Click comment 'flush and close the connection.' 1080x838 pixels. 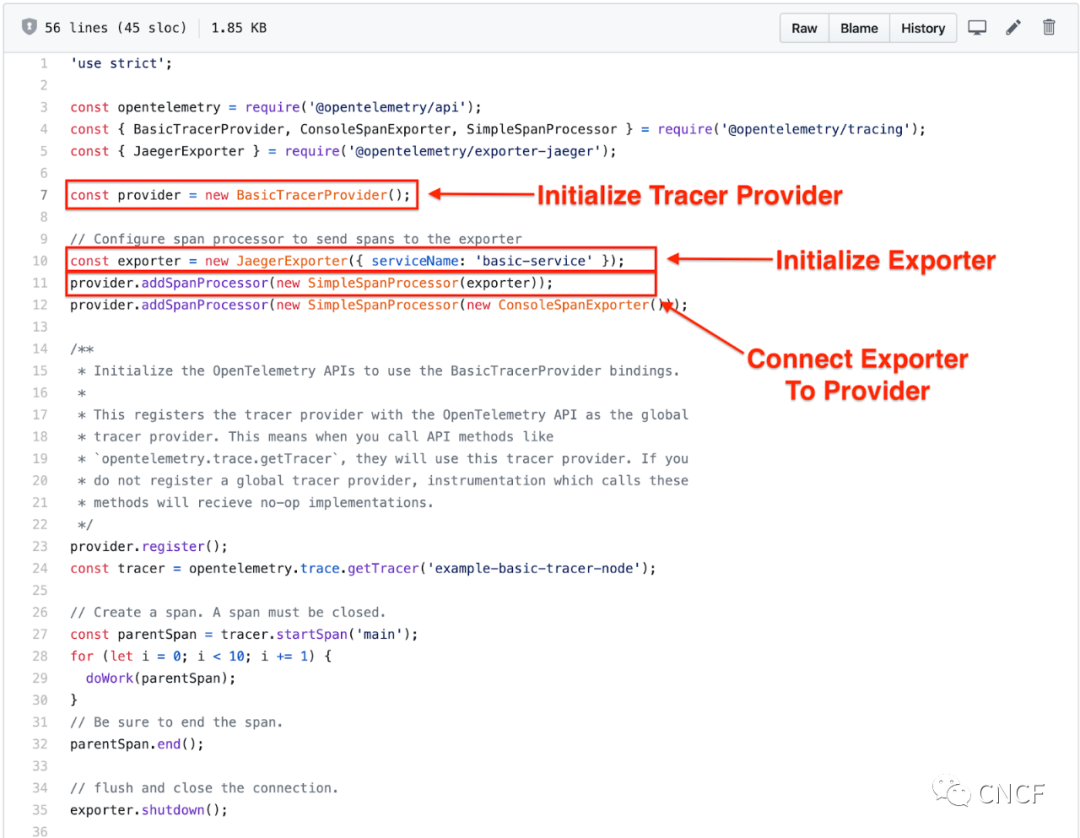(204, 788)
